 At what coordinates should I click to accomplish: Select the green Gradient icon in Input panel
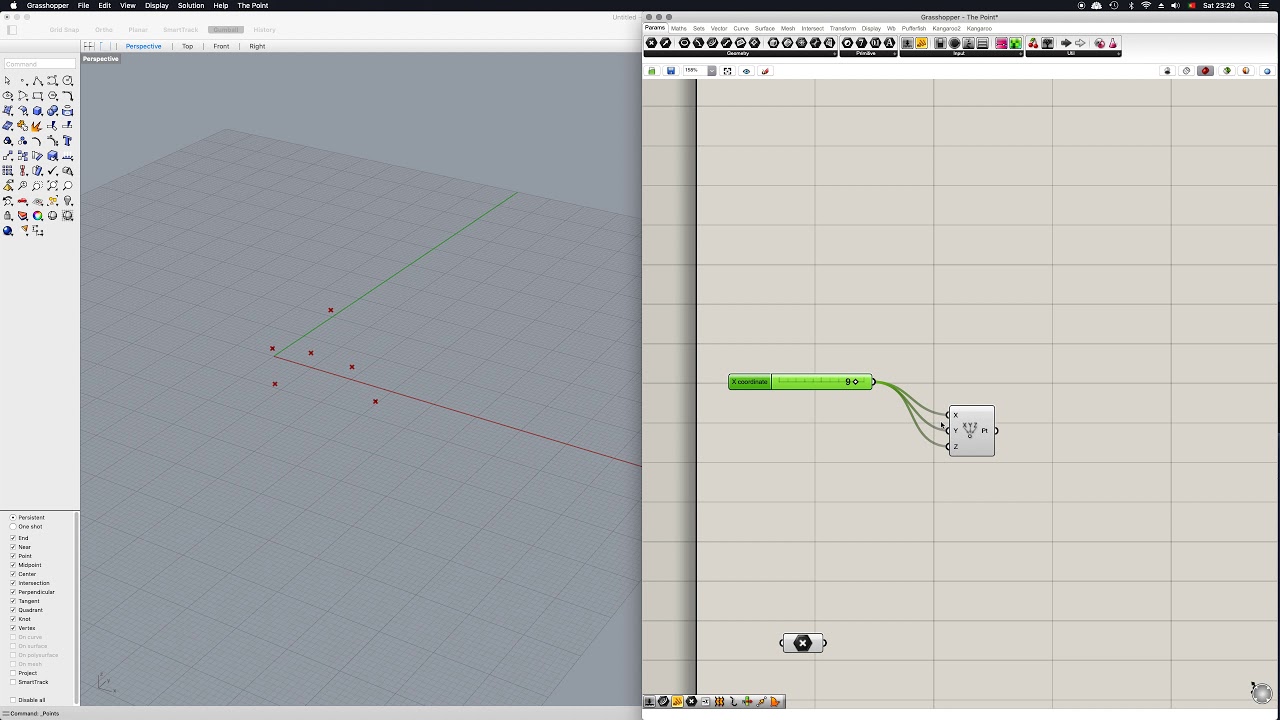pos(1015,43)
